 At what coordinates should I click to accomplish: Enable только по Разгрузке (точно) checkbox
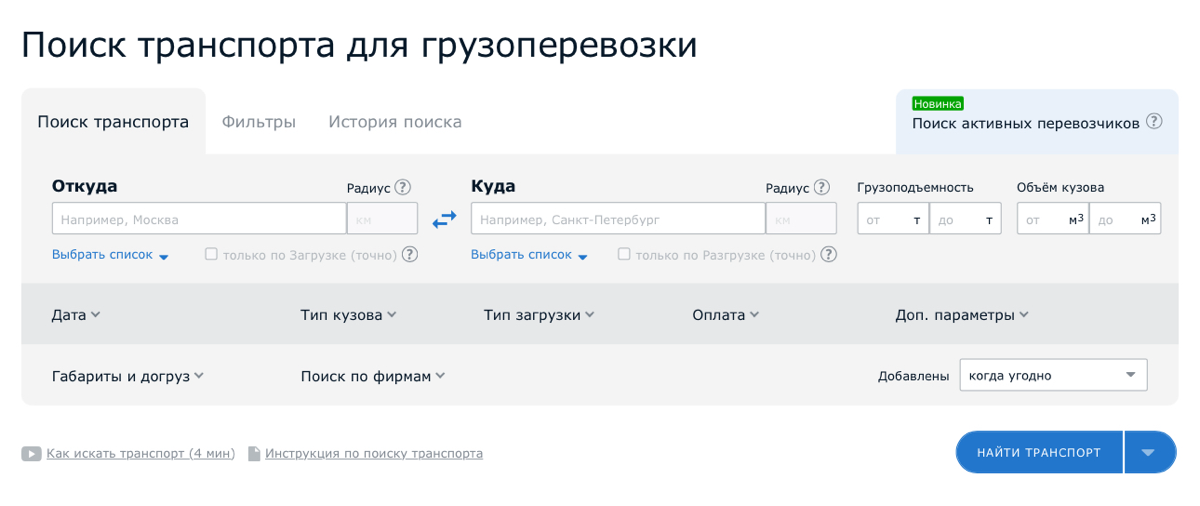pos(624,254)
